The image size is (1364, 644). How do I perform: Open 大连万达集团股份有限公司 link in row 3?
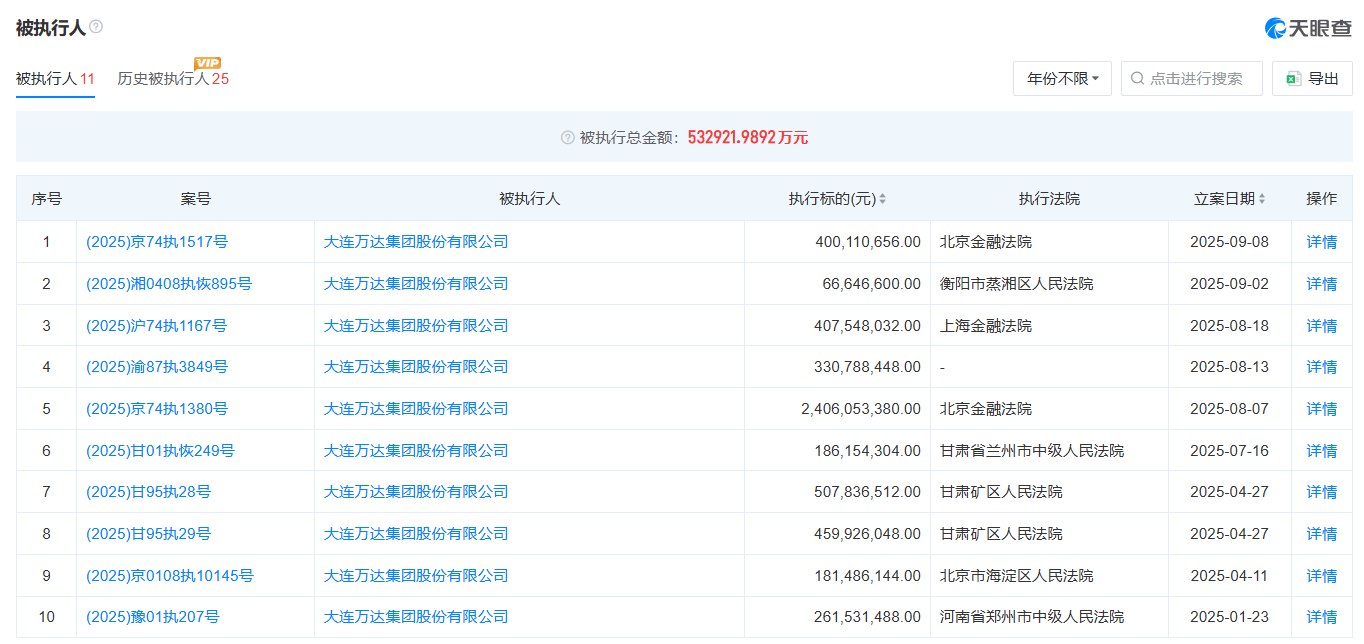point(416,325)
